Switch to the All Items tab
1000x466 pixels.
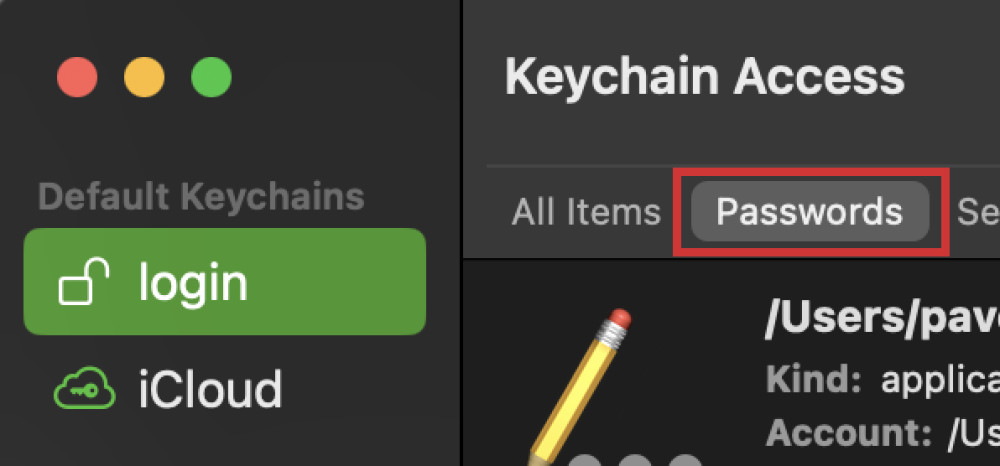coord(586,212)
